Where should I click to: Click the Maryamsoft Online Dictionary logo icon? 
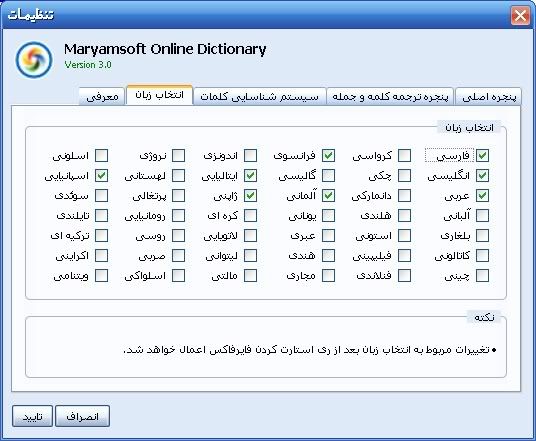point(34,60)
